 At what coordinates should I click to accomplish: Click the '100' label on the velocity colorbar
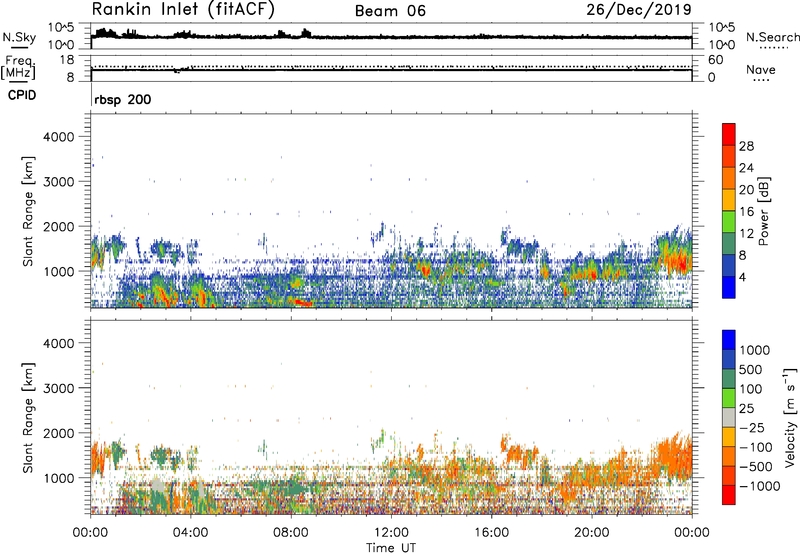click(751, 389)
